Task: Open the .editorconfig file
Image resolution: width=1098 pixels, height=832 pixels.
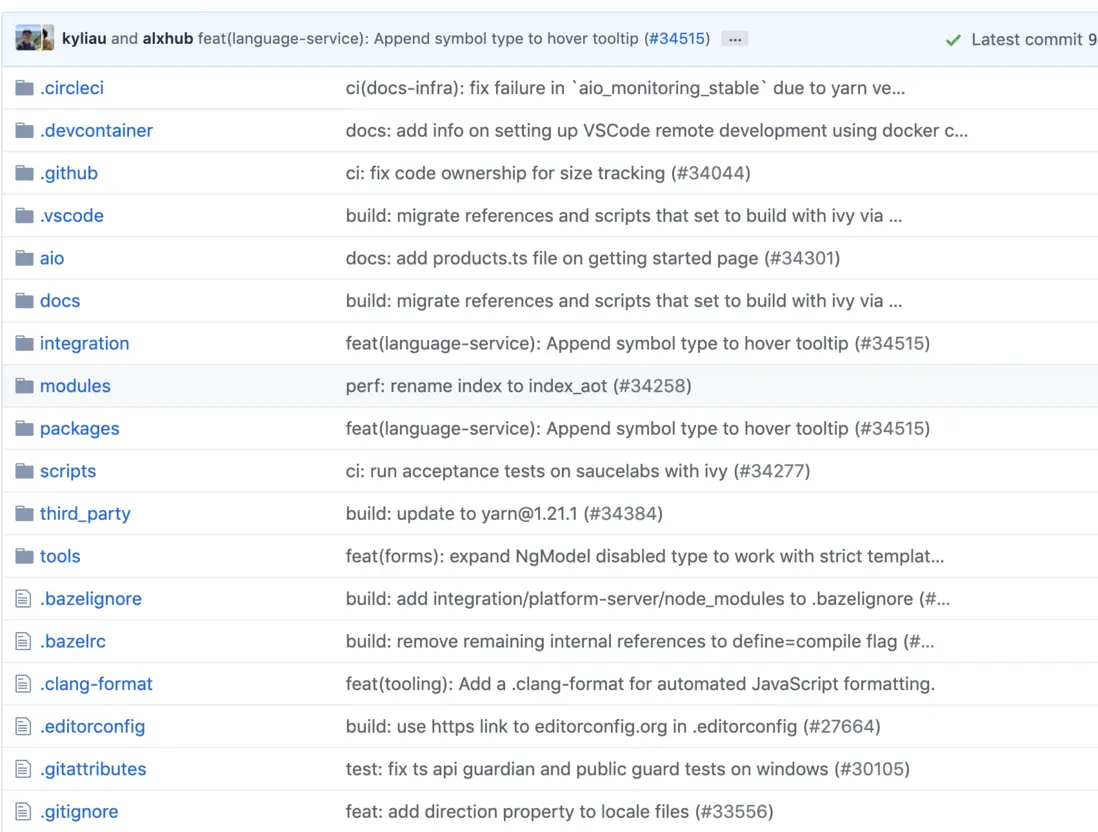Action: [92, 726]
